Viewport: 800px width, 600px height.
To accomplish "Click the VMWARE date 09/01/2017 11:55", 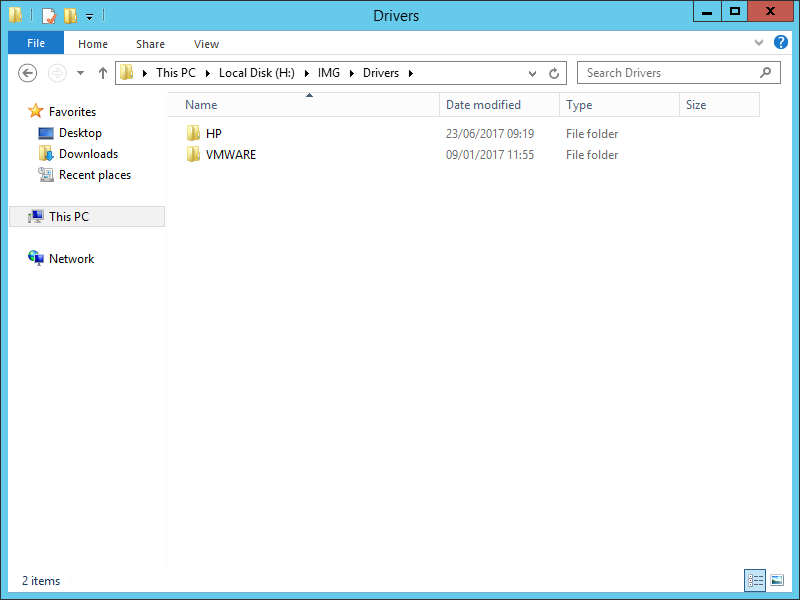I will click(490, 155).
